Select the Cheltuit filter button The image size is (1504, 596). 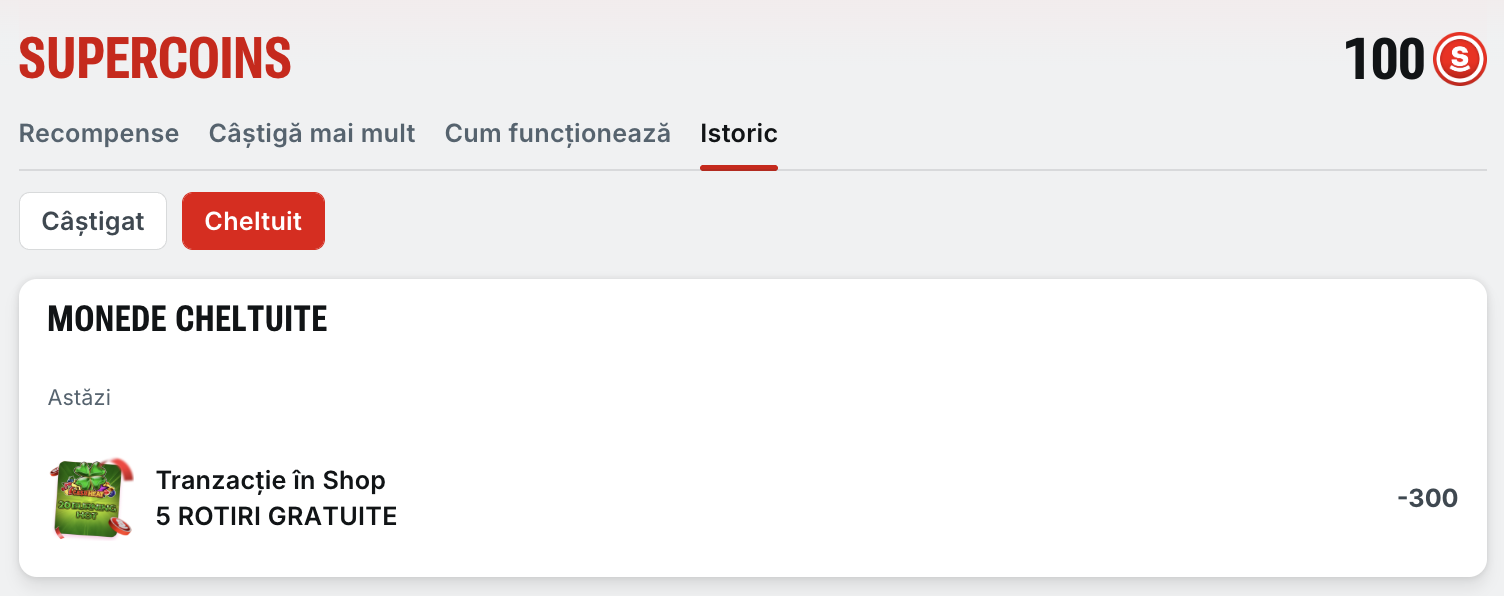[x=253, y=221]
